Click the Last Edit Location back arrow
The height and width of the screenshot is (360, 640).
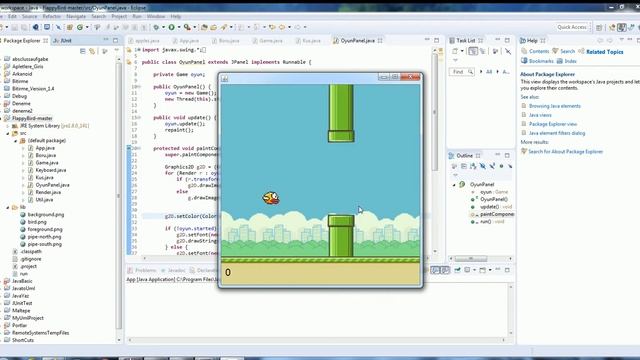click(272, 27)
